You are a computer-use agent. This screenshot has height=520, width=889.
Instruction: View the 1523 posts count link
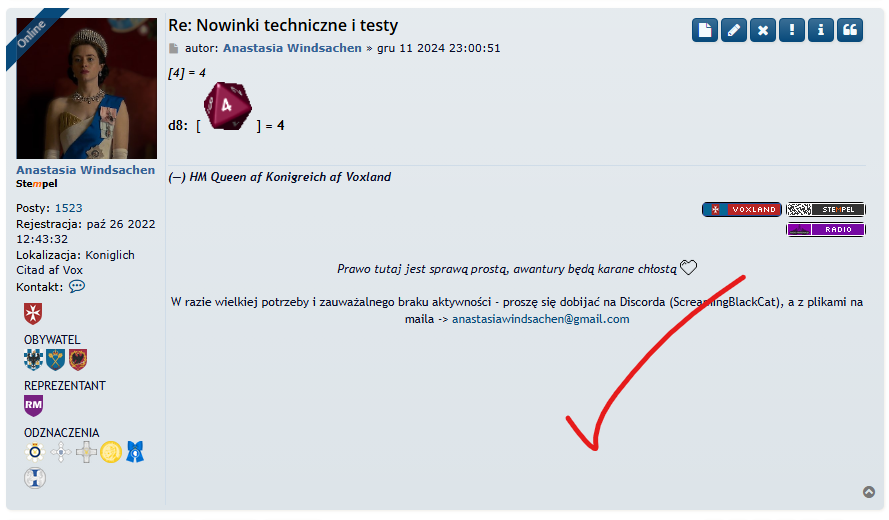click(x=69, y=208)
